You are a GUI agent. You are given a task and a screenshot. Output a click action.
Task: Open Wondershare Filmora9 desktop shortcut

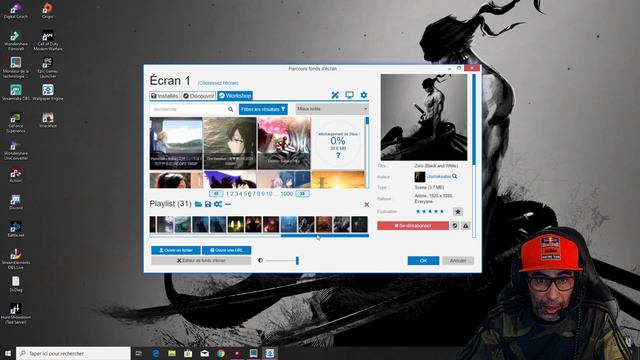16,40
